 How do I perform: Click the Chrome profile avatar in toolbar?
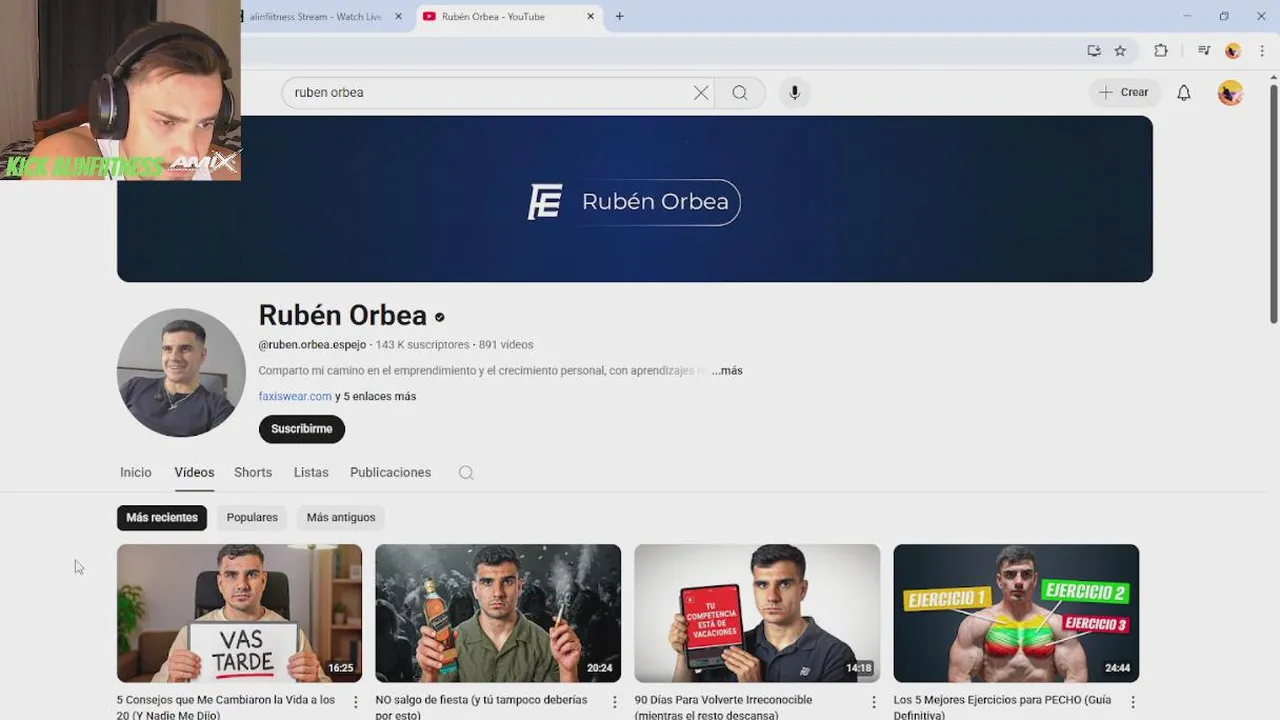[x=1233, y=51]
